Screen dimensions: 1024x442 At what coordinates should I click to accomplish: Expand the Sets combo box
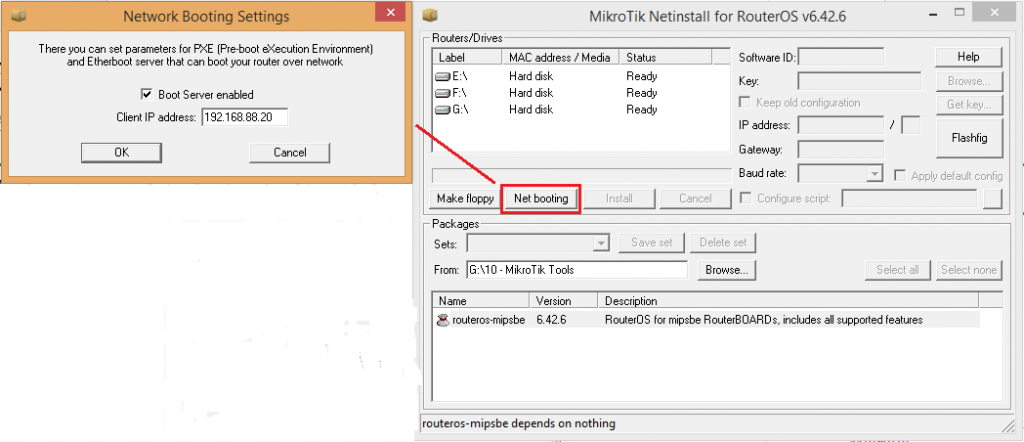600,243
